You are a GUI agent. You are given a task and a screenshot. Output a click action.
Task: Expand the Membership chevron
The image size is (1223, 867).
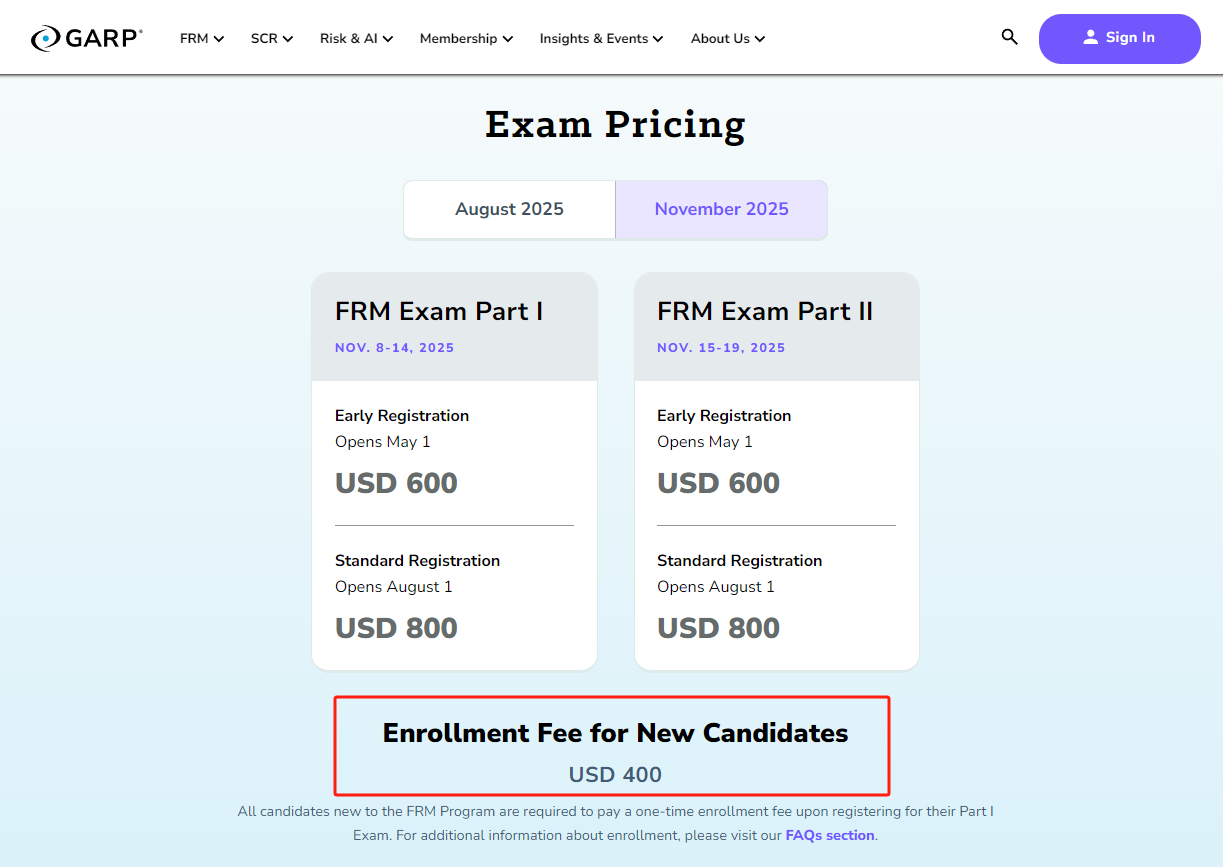pyautogui.click(x=508, y=39)
